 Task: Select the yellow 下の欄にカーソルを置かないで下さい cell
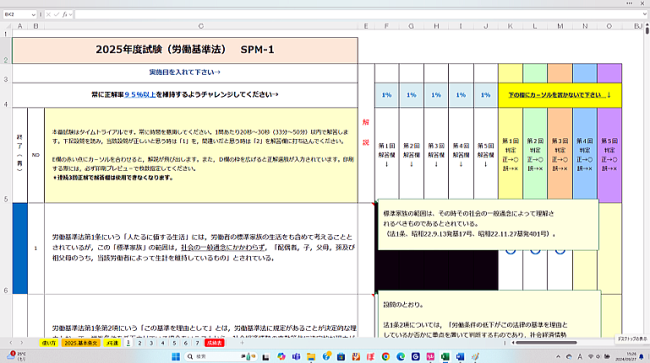[x=560, y=95]
